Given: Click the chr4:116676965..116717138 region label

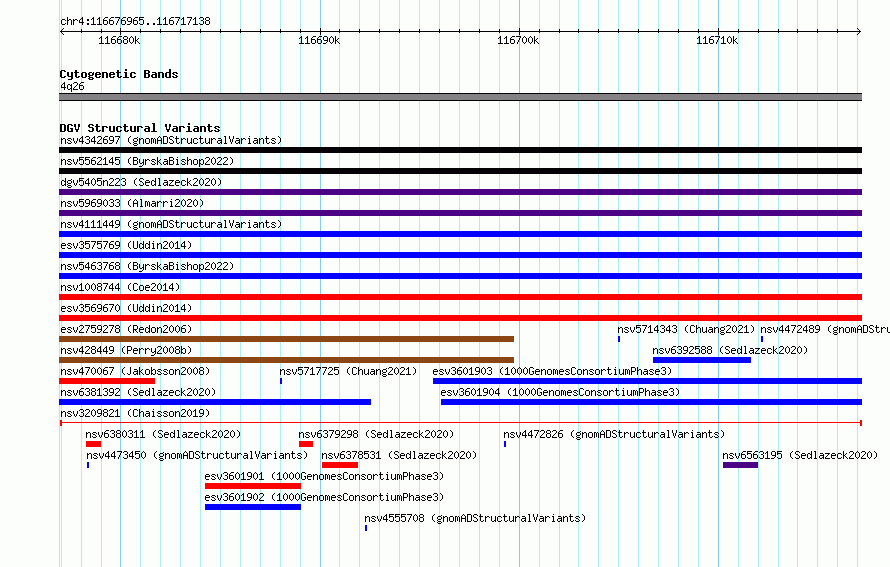Looking at the screenshot, I should [135, 21].
